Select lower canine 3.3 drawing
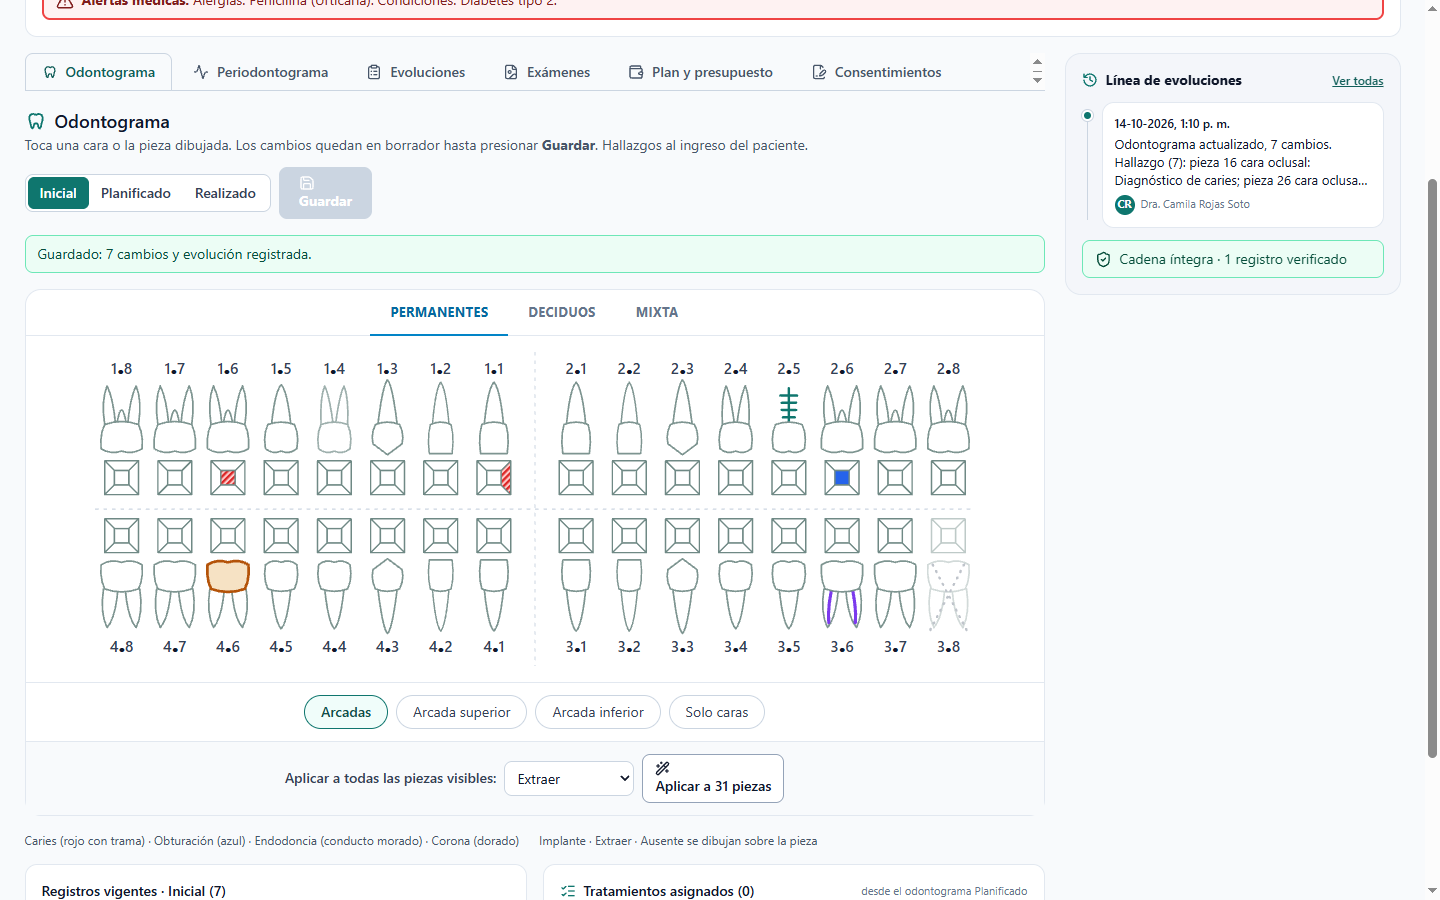This screenshot has height=900, width=1440. click(682, 594)
